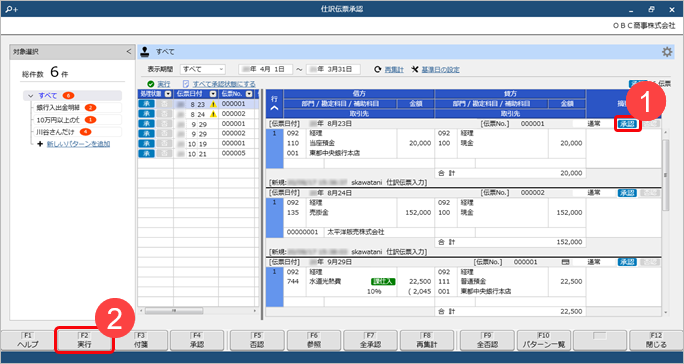
Task: Toggle 承 on the 10/19 list row
Action: click(146, 144)
